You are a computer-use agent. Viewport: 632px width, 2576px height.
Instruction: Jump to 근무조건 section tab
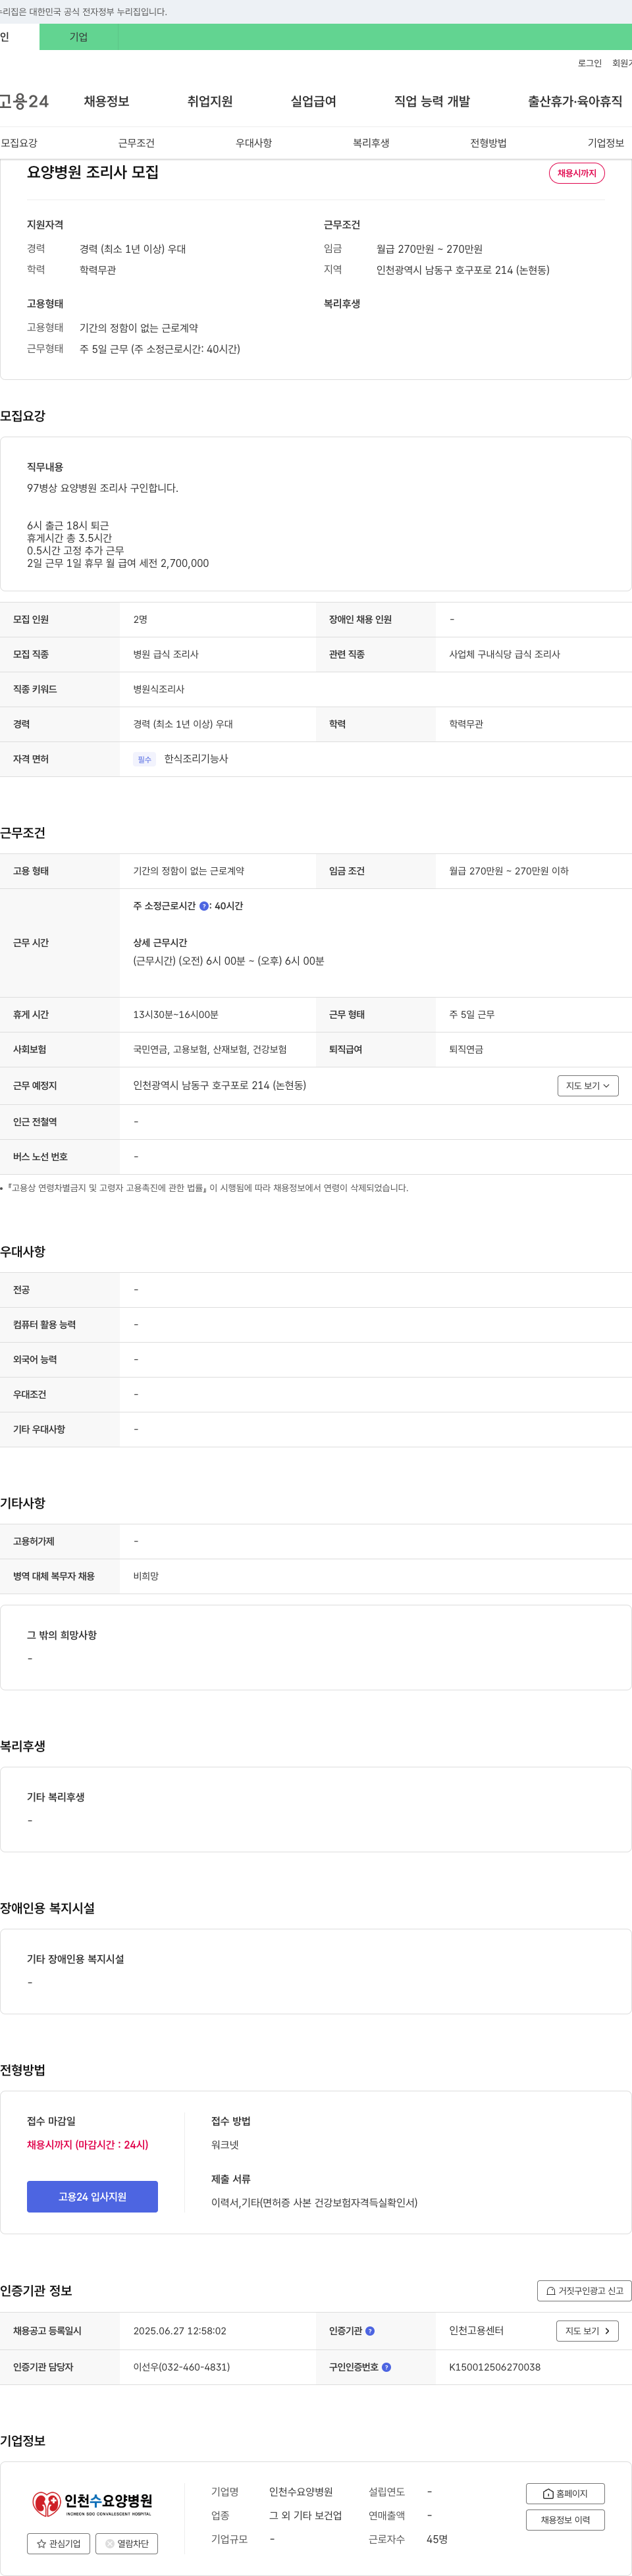tap(136, 143)
